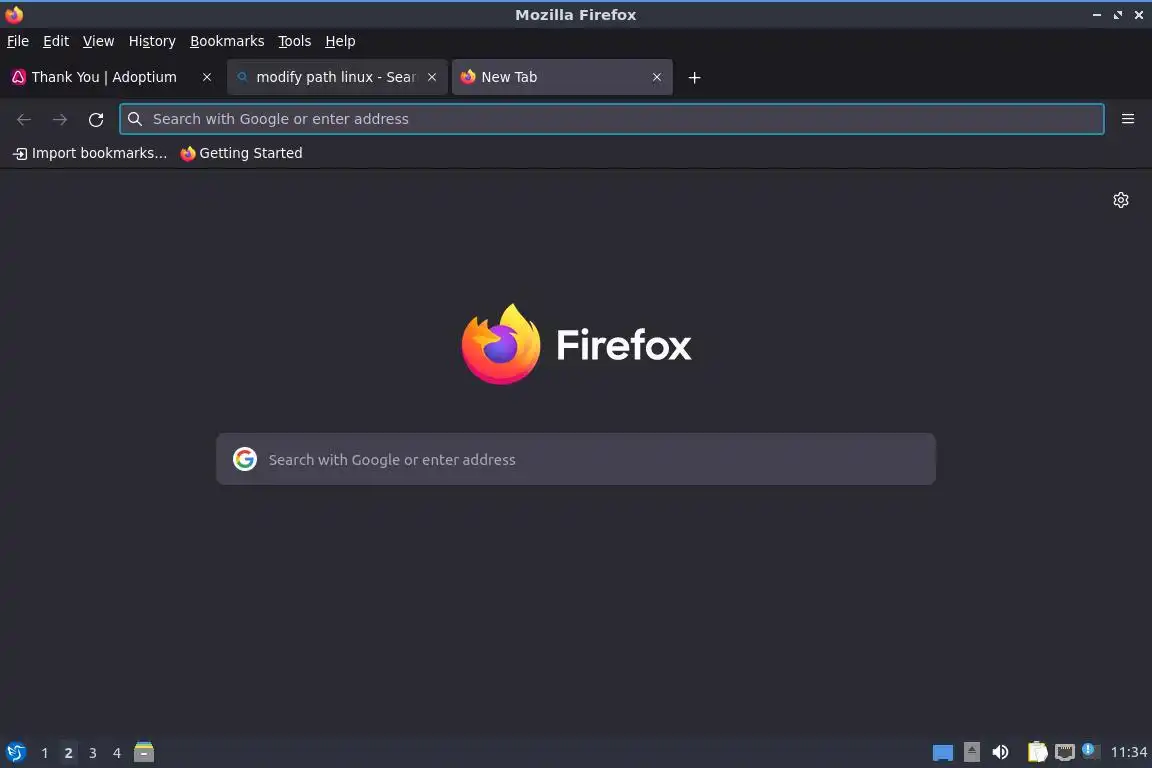Screen dimensions: 1152x768
Task: Minimize the Mozilla Firefox window
Action: pyautogui.click(x=1097, y=15)
